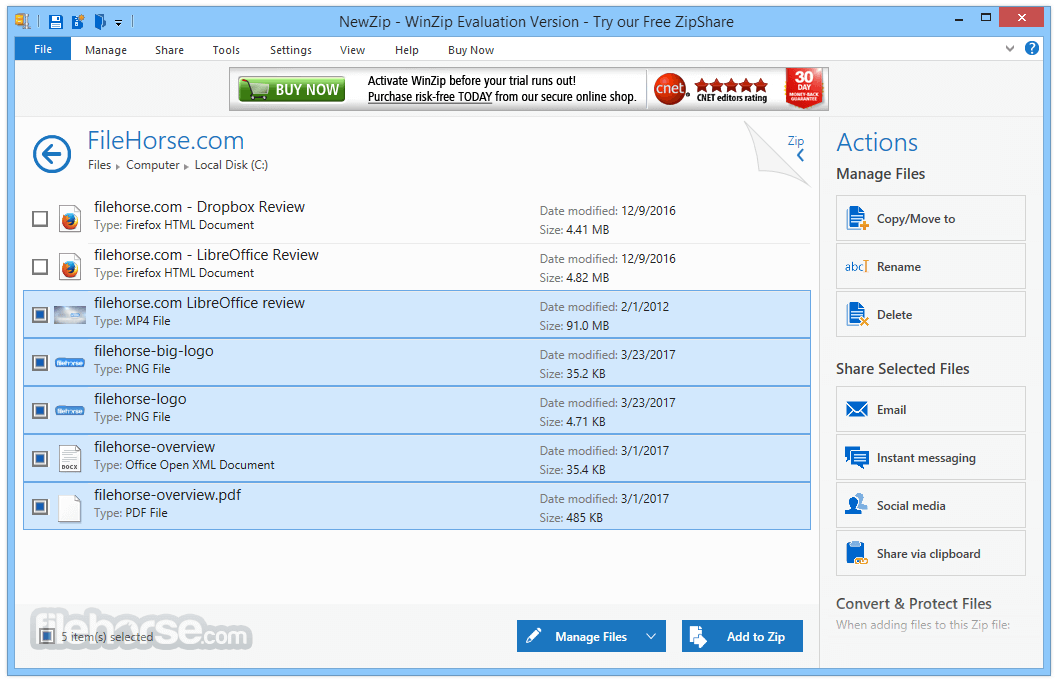Open the Tools menu
The height and width of the screenshot is (680, 1057).
226,50
